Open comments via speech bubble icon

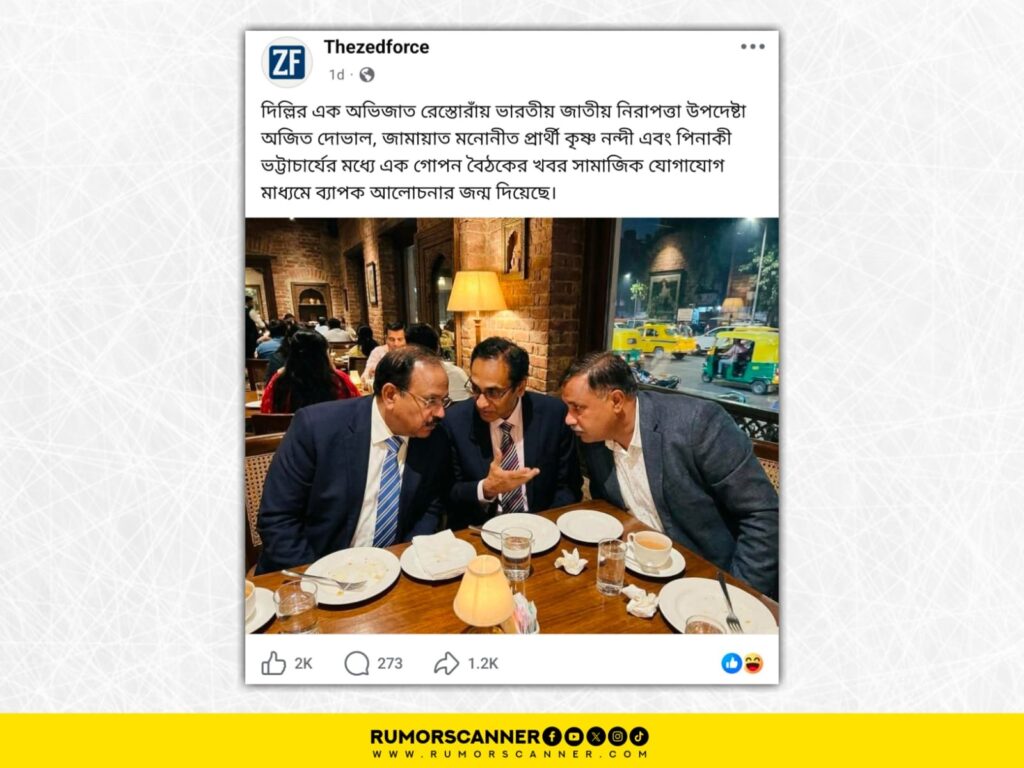click(357, 664)
